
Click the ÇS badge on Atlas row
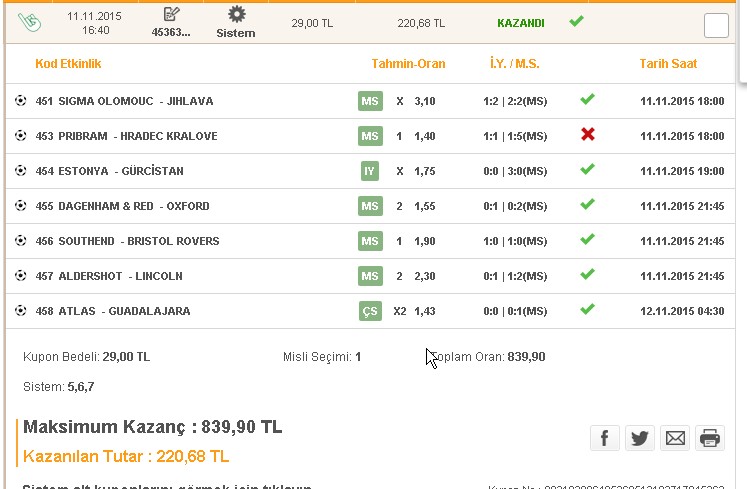370,311
